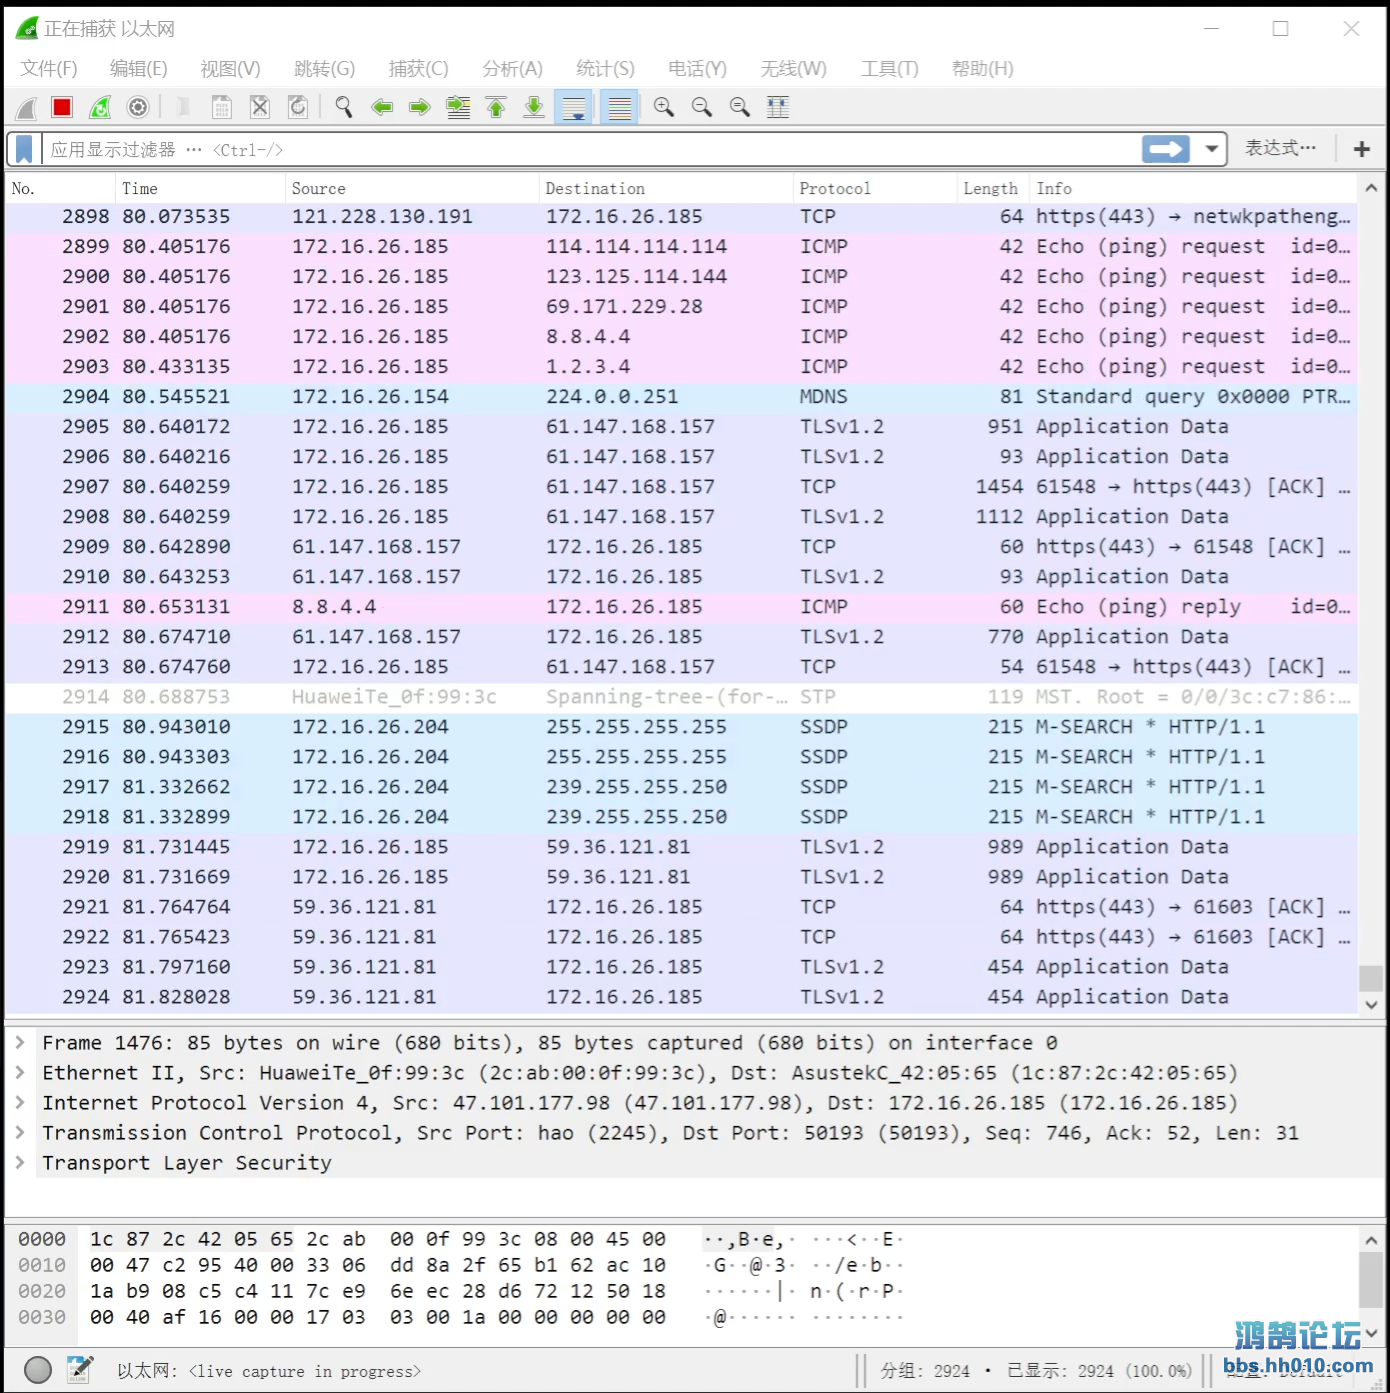1390x1393 pixels.
Task: Click the save capture file icon
Action: (x=222, y=107)
